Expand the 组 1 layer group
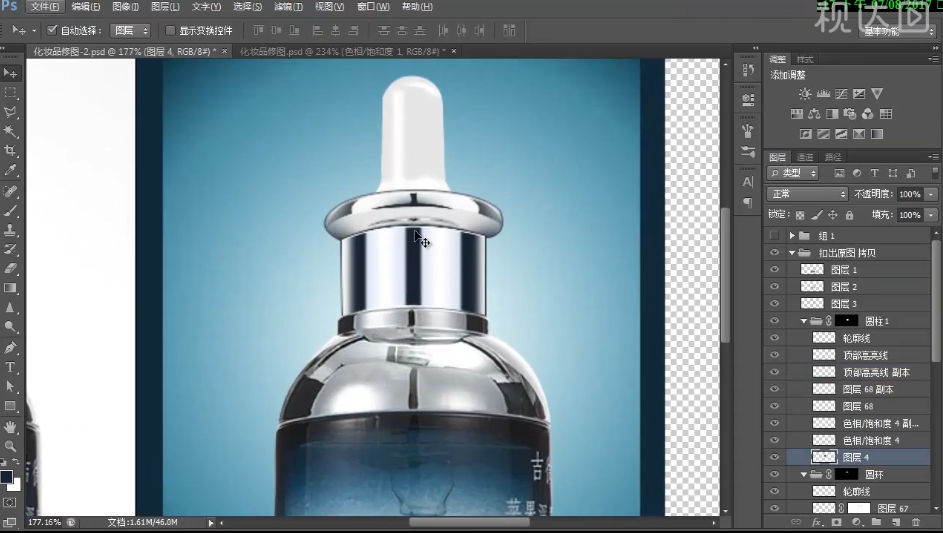The height and width of the screenshot is (533, 943). point(792,236)
